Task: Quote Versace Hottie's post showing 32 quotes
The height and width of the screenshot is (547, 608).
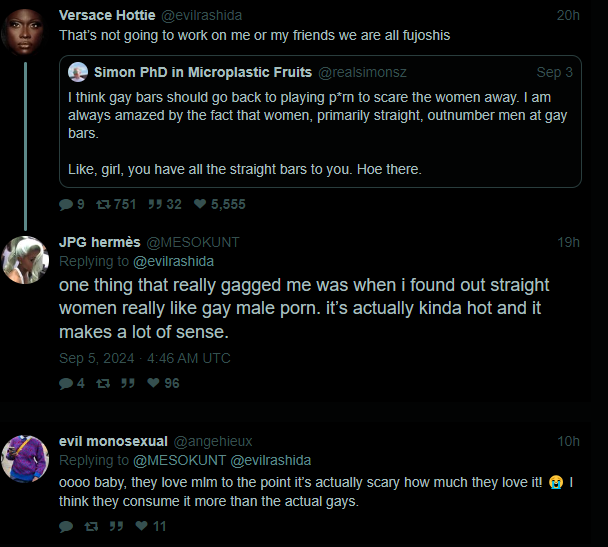Action: click(155, 204)
